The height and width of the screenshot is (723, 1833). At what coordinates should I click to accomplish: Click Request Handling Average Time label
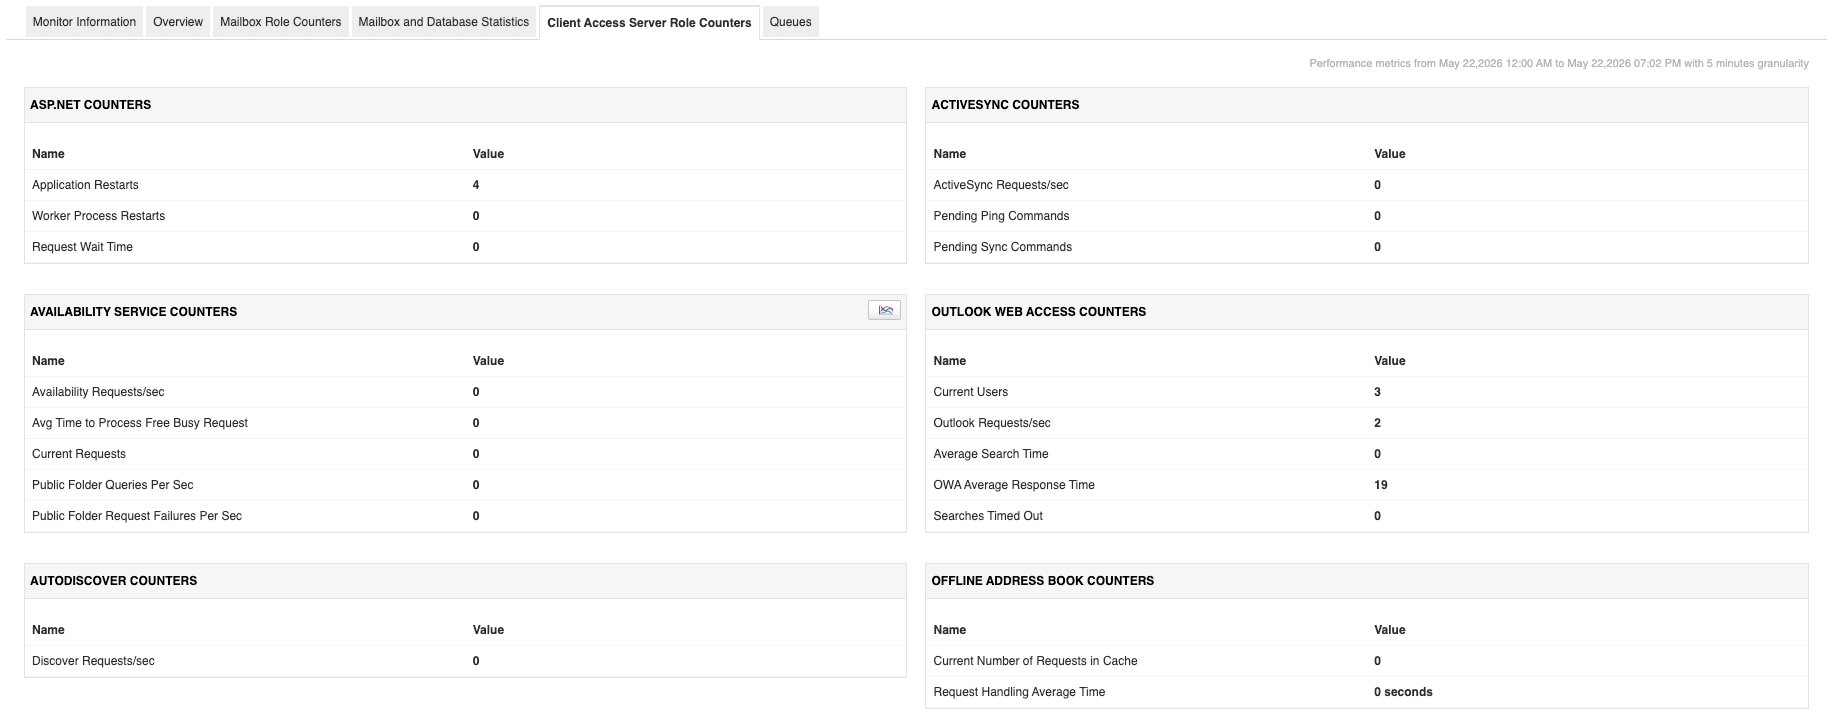click(1019, 692)
